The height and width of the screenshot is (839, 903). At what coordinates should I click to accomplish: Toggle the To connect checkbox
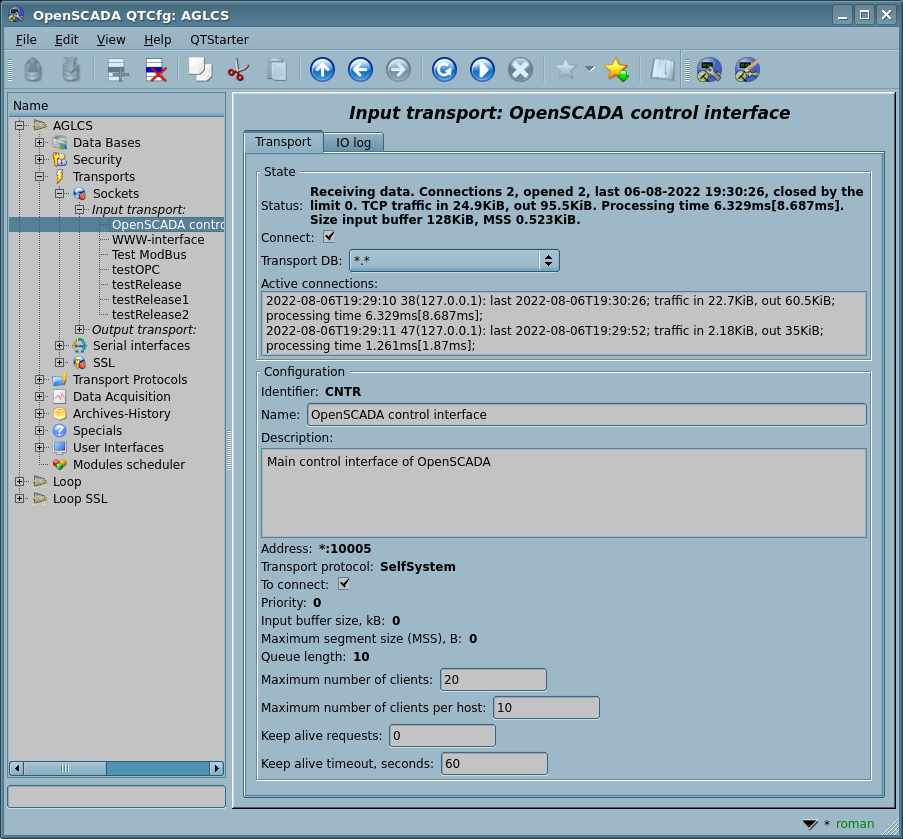pyautogui.click(x=344, y=584)
